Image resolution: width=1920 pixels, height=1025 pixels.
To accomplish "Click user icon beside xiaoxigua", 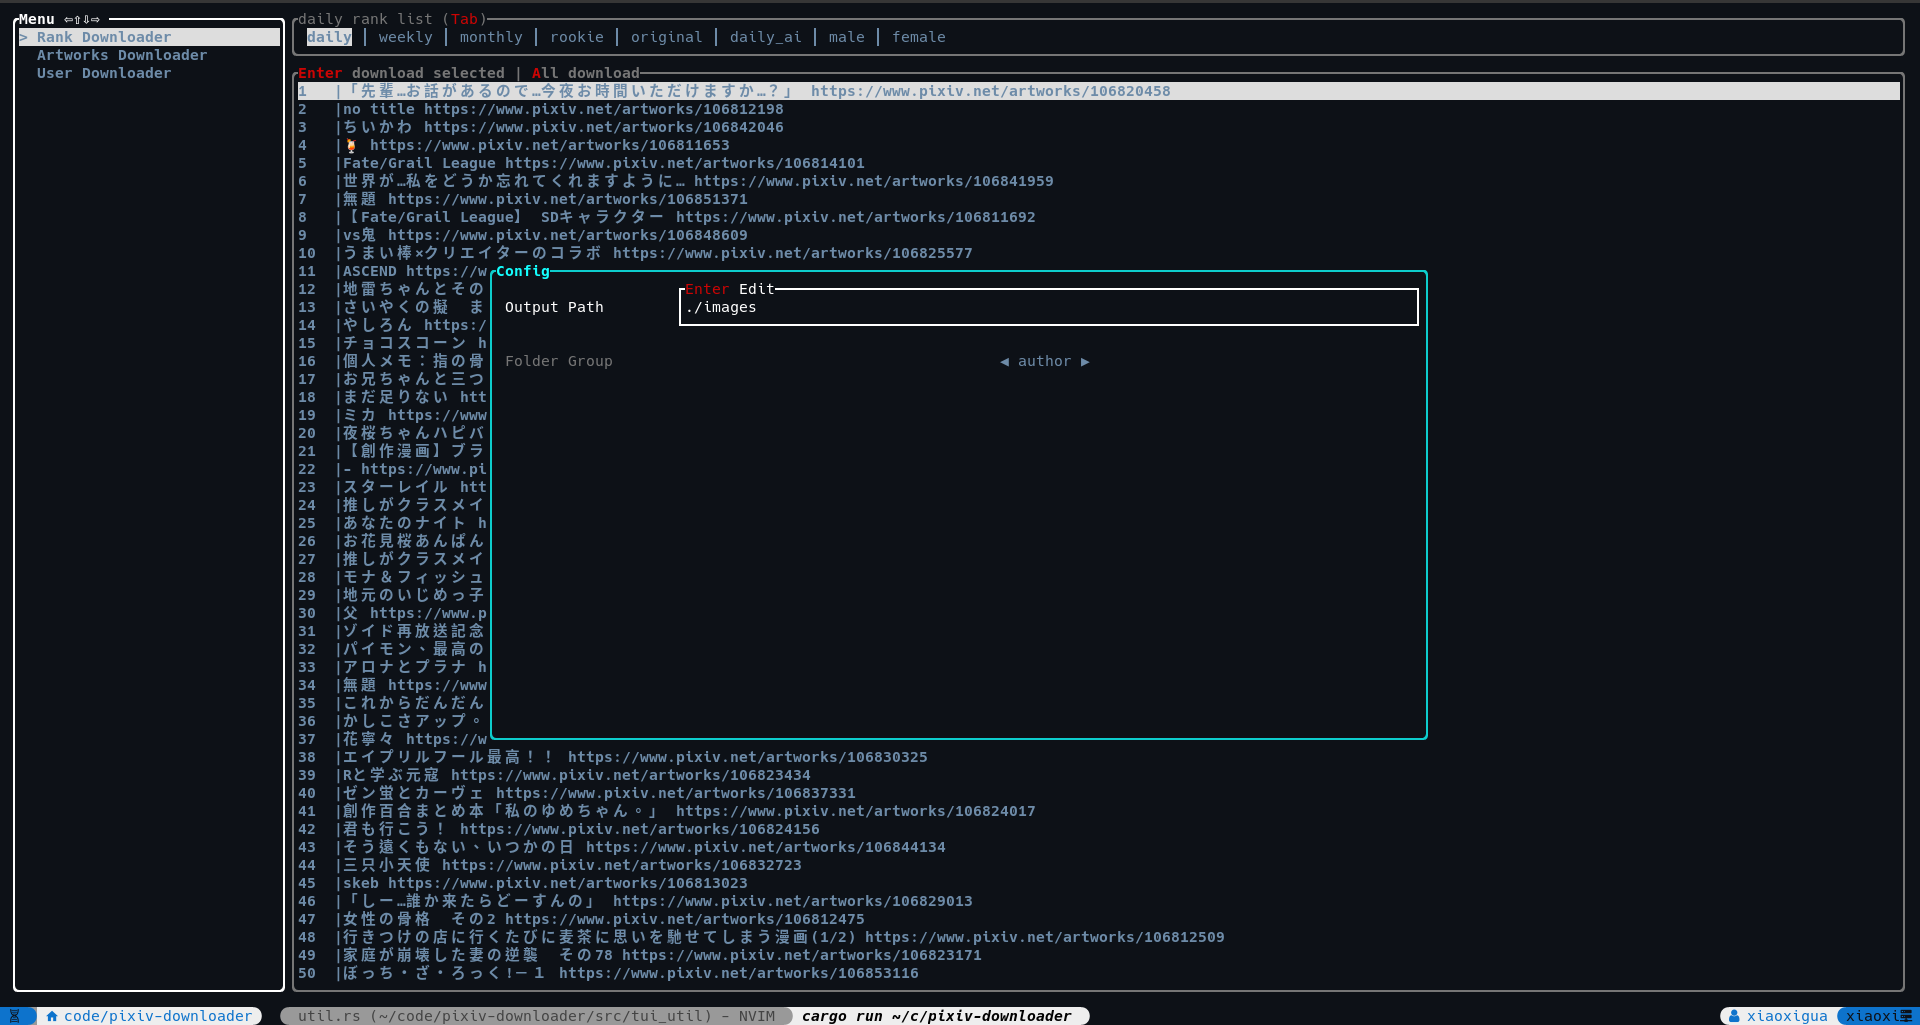I will pyautogui.click(x=1734, y=1016).
